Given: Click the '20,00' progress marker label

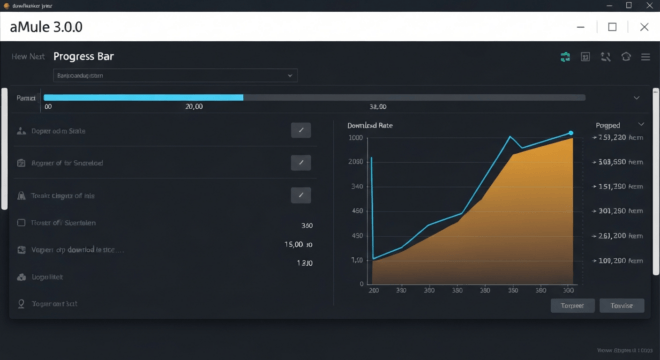Looking at the screenshot, I should pyautogui.click(x=194, y=107).
